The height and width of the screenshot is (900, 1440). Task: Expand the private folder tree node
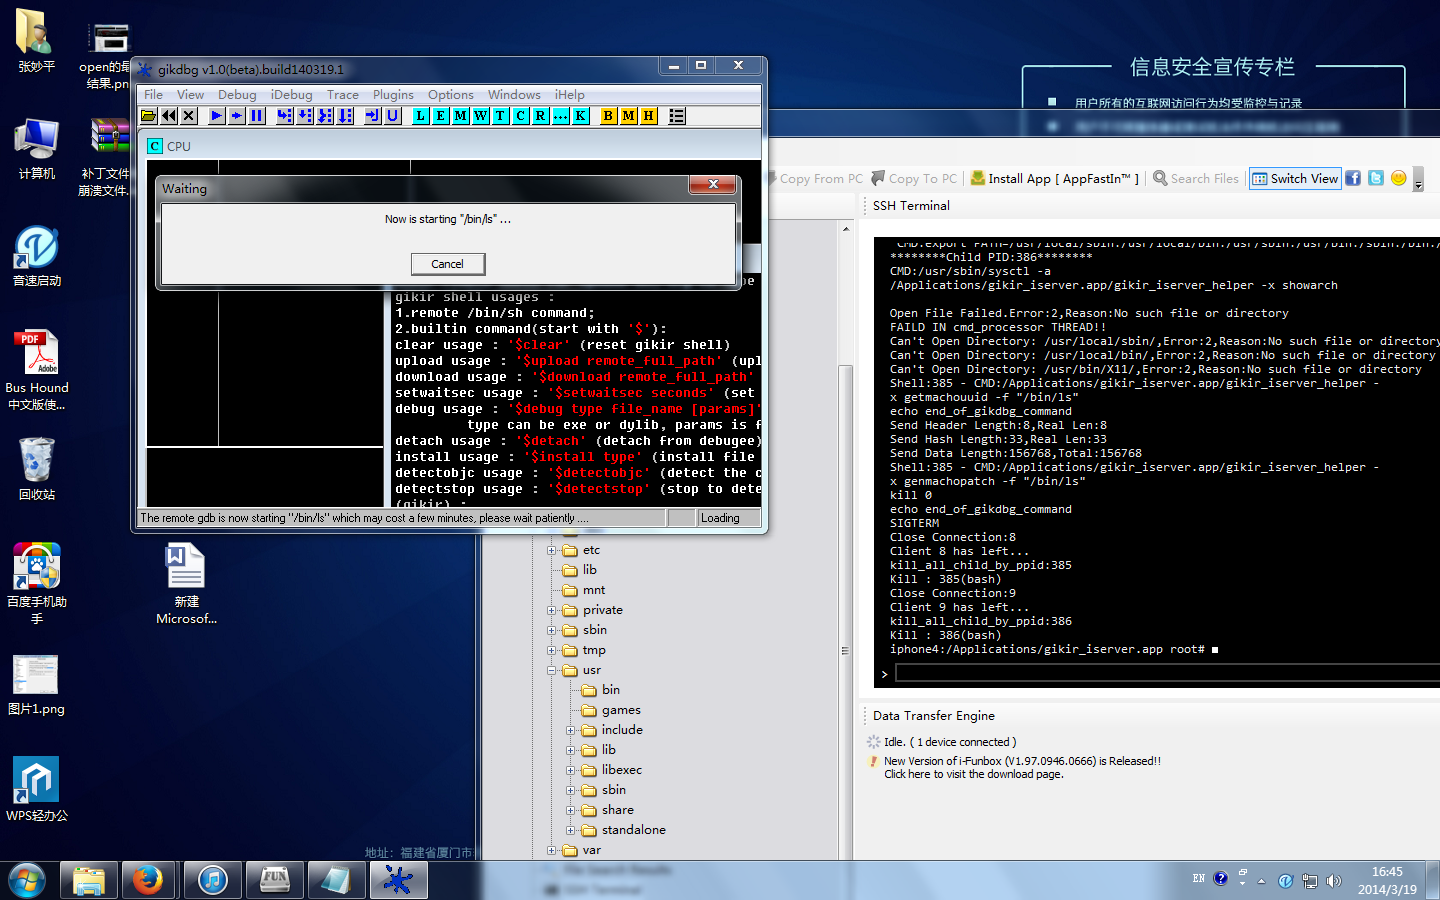pyautogui.click(x=551, y=610)
